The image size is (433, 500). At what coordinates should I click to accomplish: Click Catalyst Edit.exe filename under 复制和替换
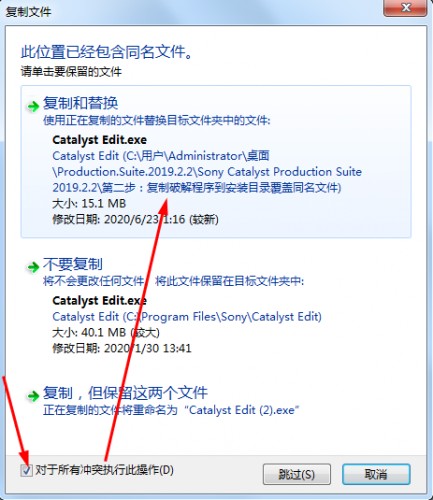pyautogui.click(x=100, y=140)
